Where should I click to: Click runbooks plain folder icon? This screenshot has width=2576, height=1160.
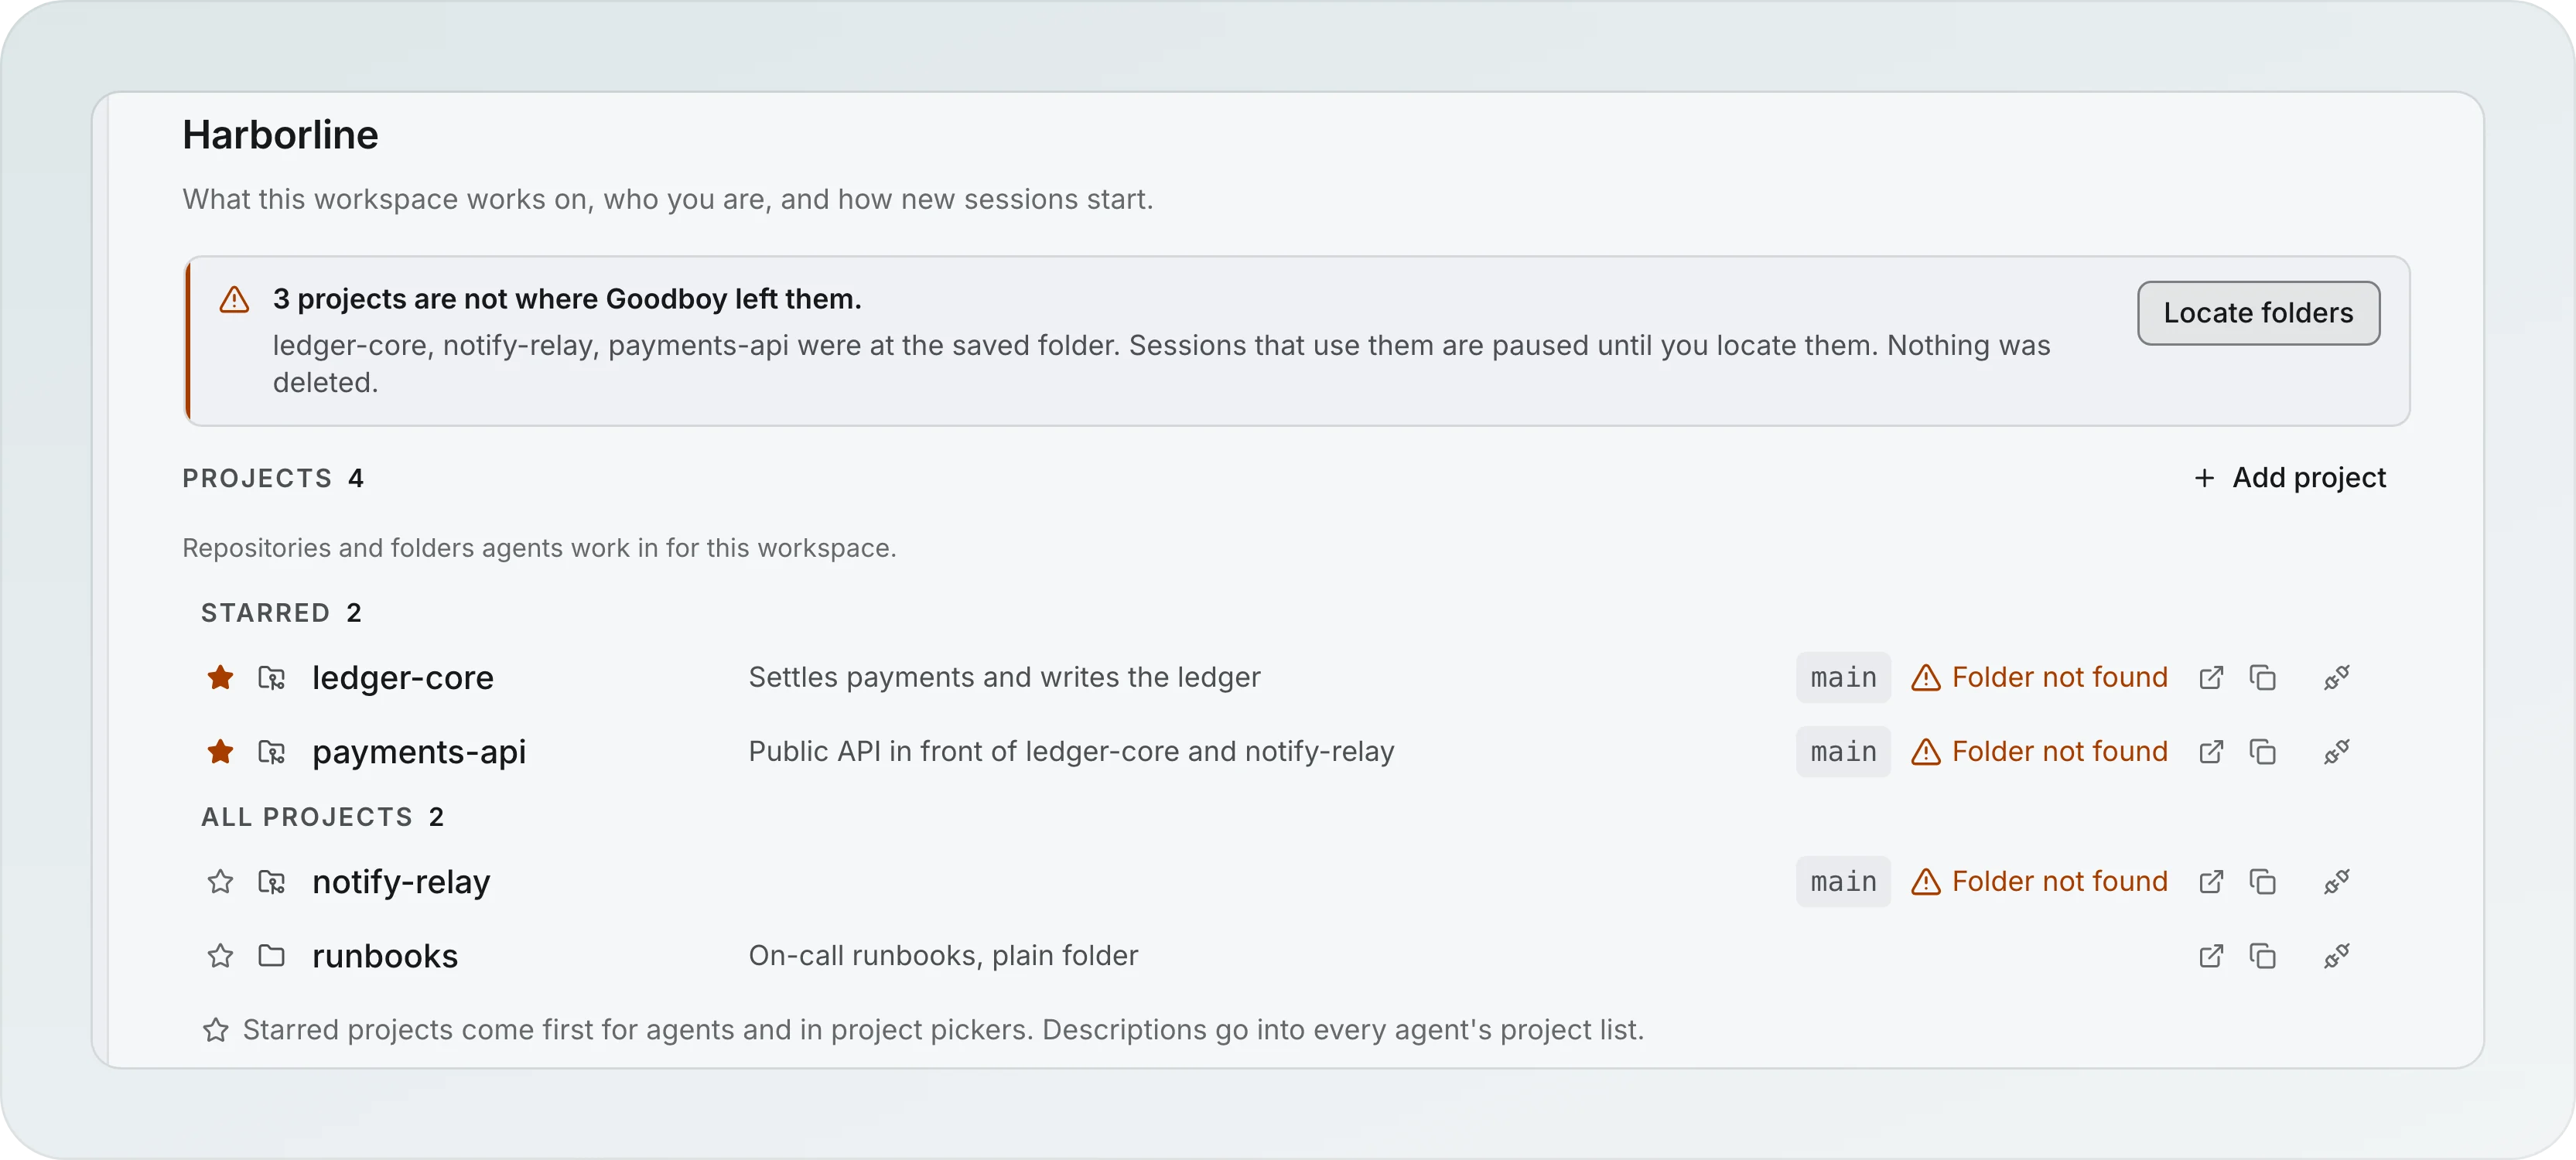[271, 956]
